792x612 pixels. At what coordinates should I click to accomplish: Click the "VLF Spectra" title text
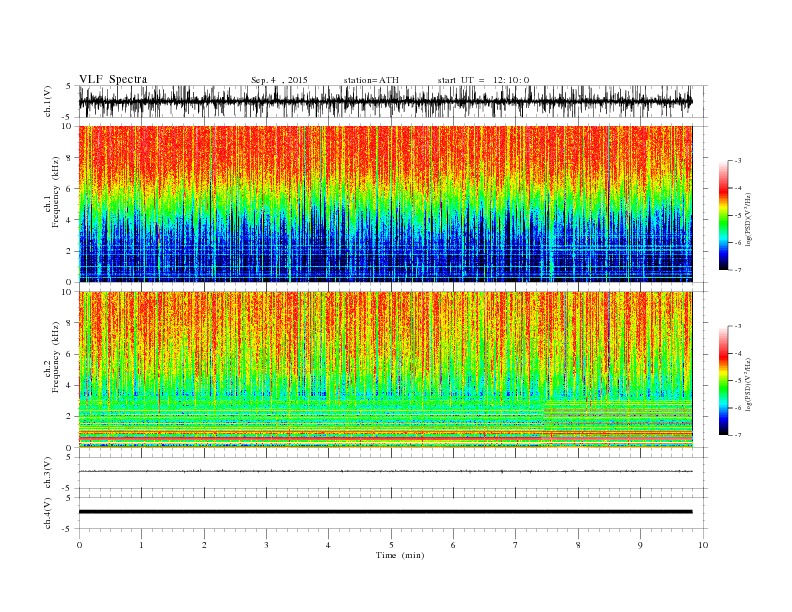[x=113, y=79]
